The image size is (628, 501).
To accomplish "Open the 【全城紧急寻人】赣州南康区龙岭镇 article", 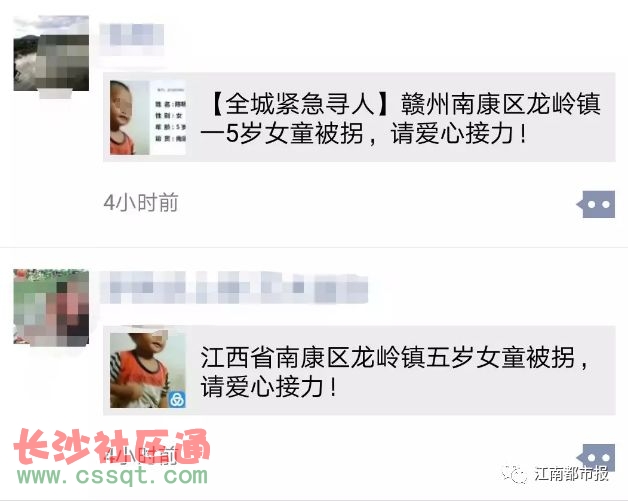I will click(x=359, y=117).
